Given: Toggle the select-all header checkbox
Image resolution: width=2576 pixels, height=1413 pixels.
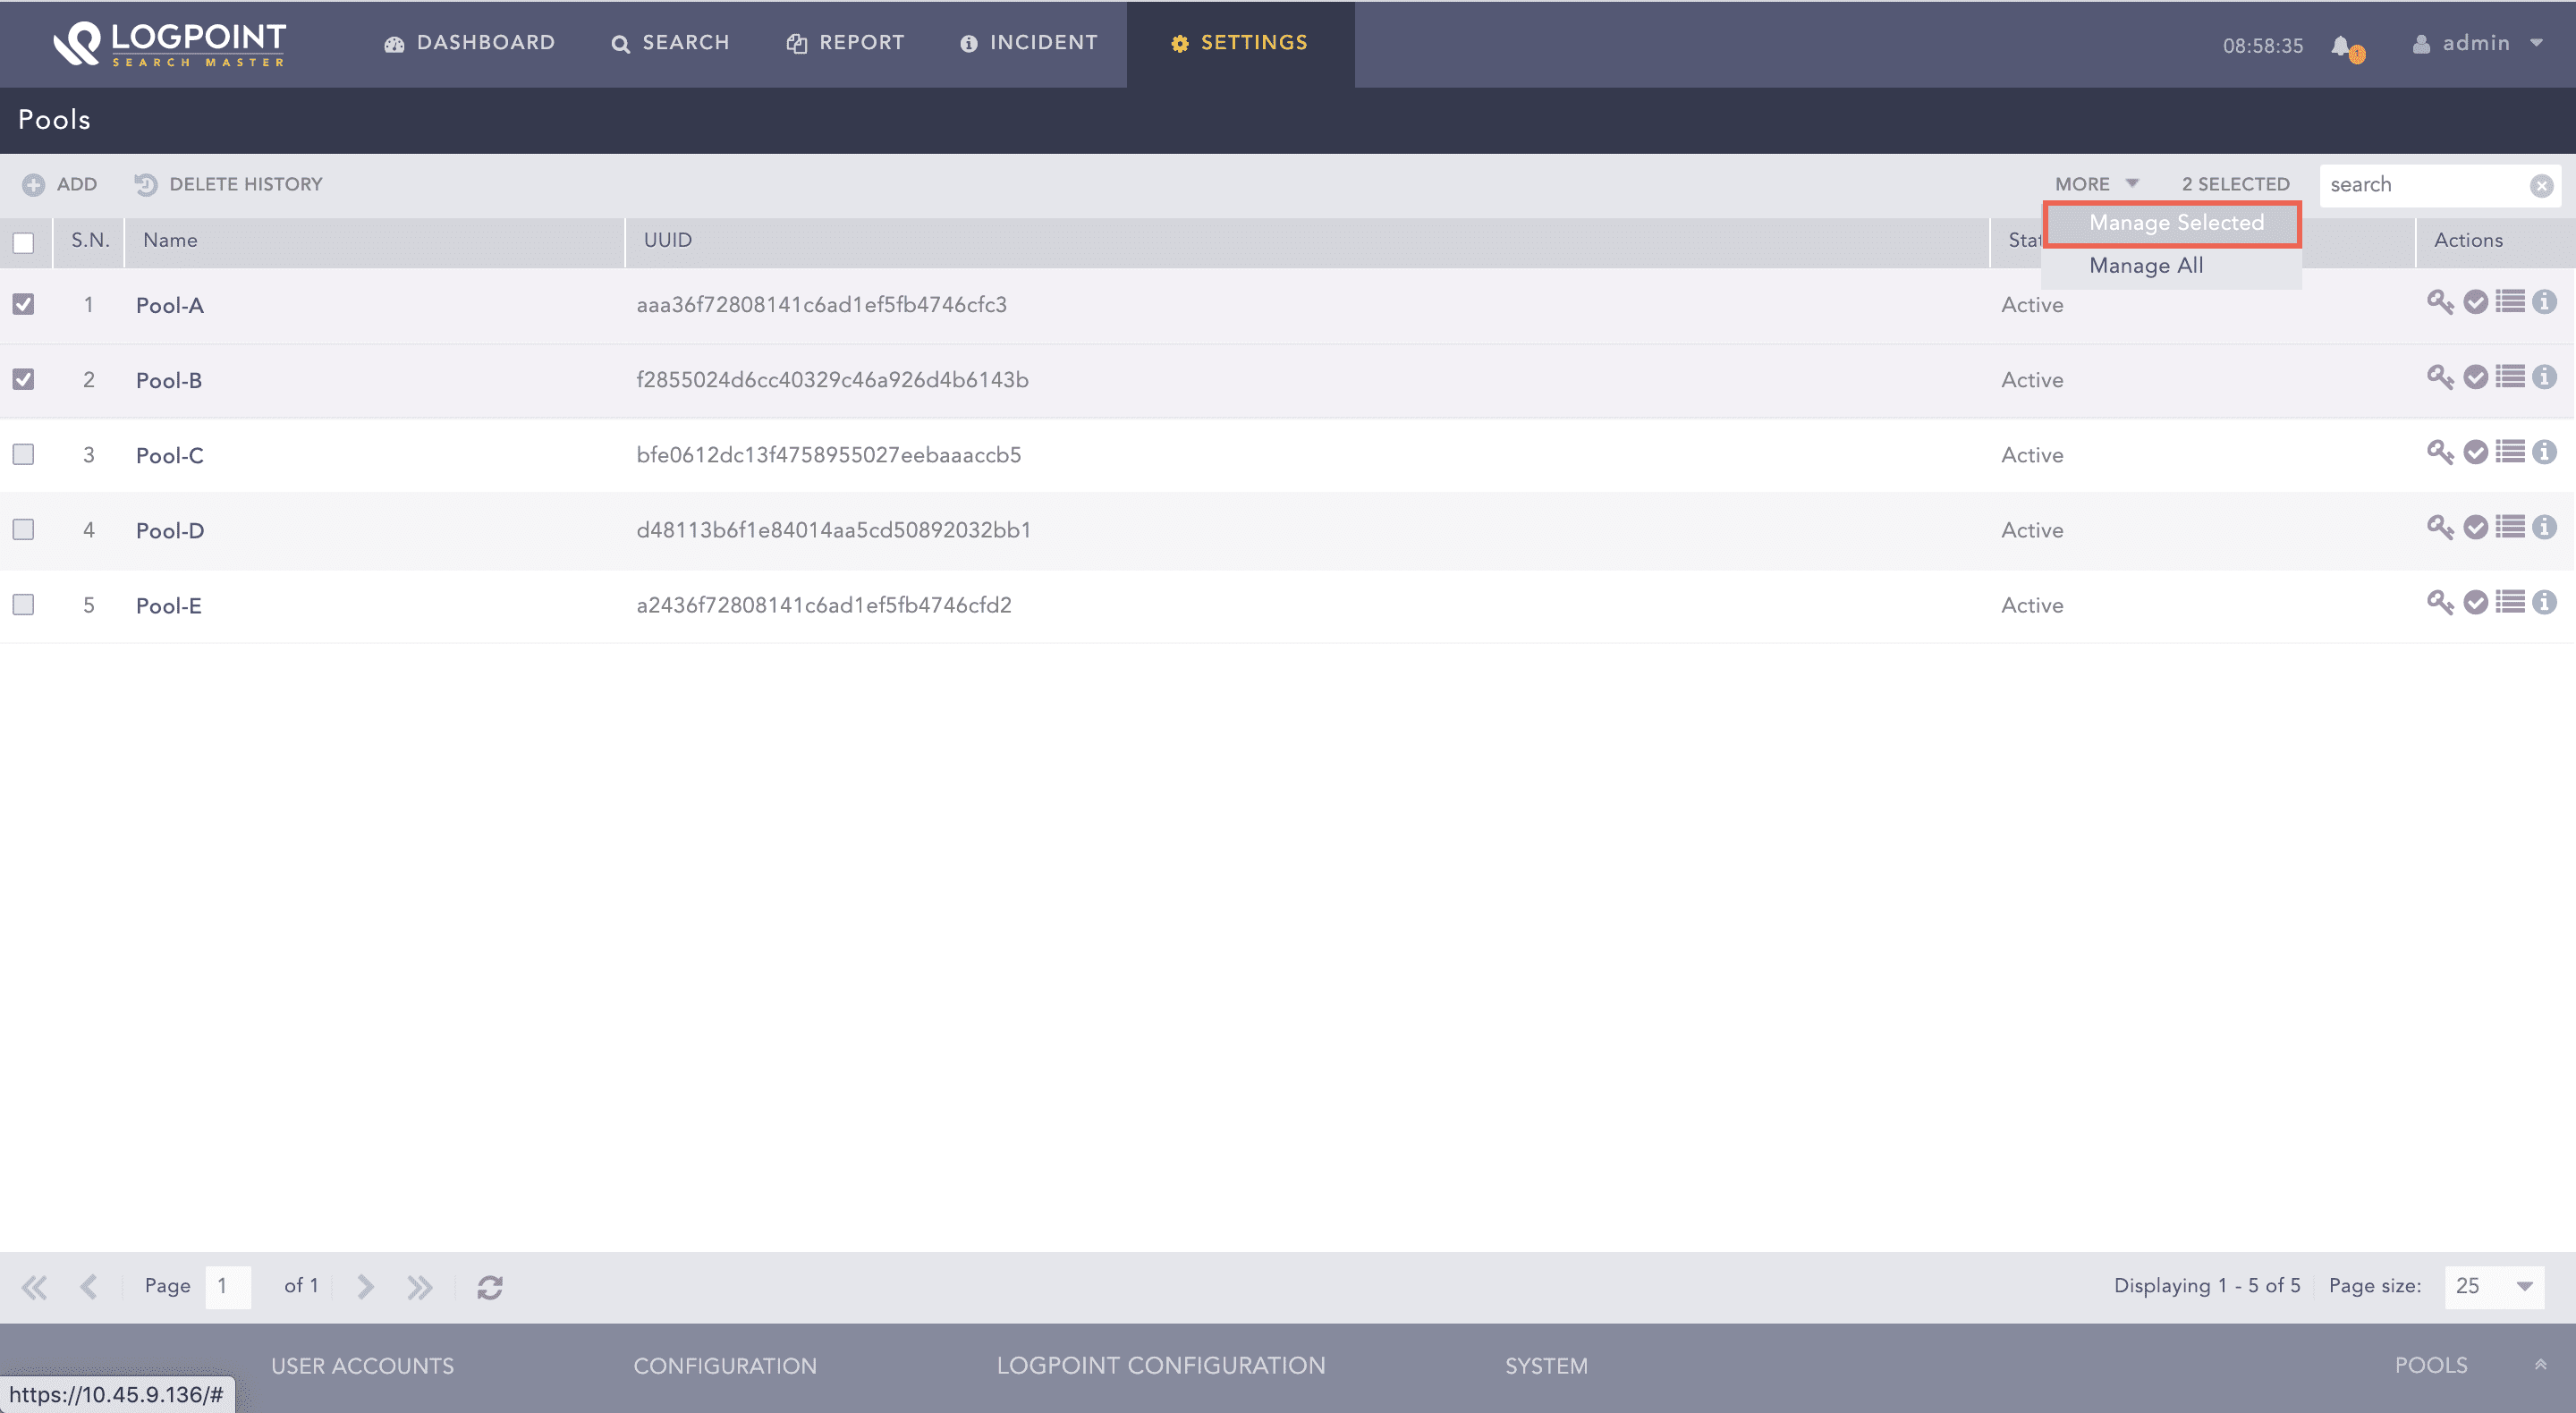Looking at the screenshot, I should click(24, 242).
